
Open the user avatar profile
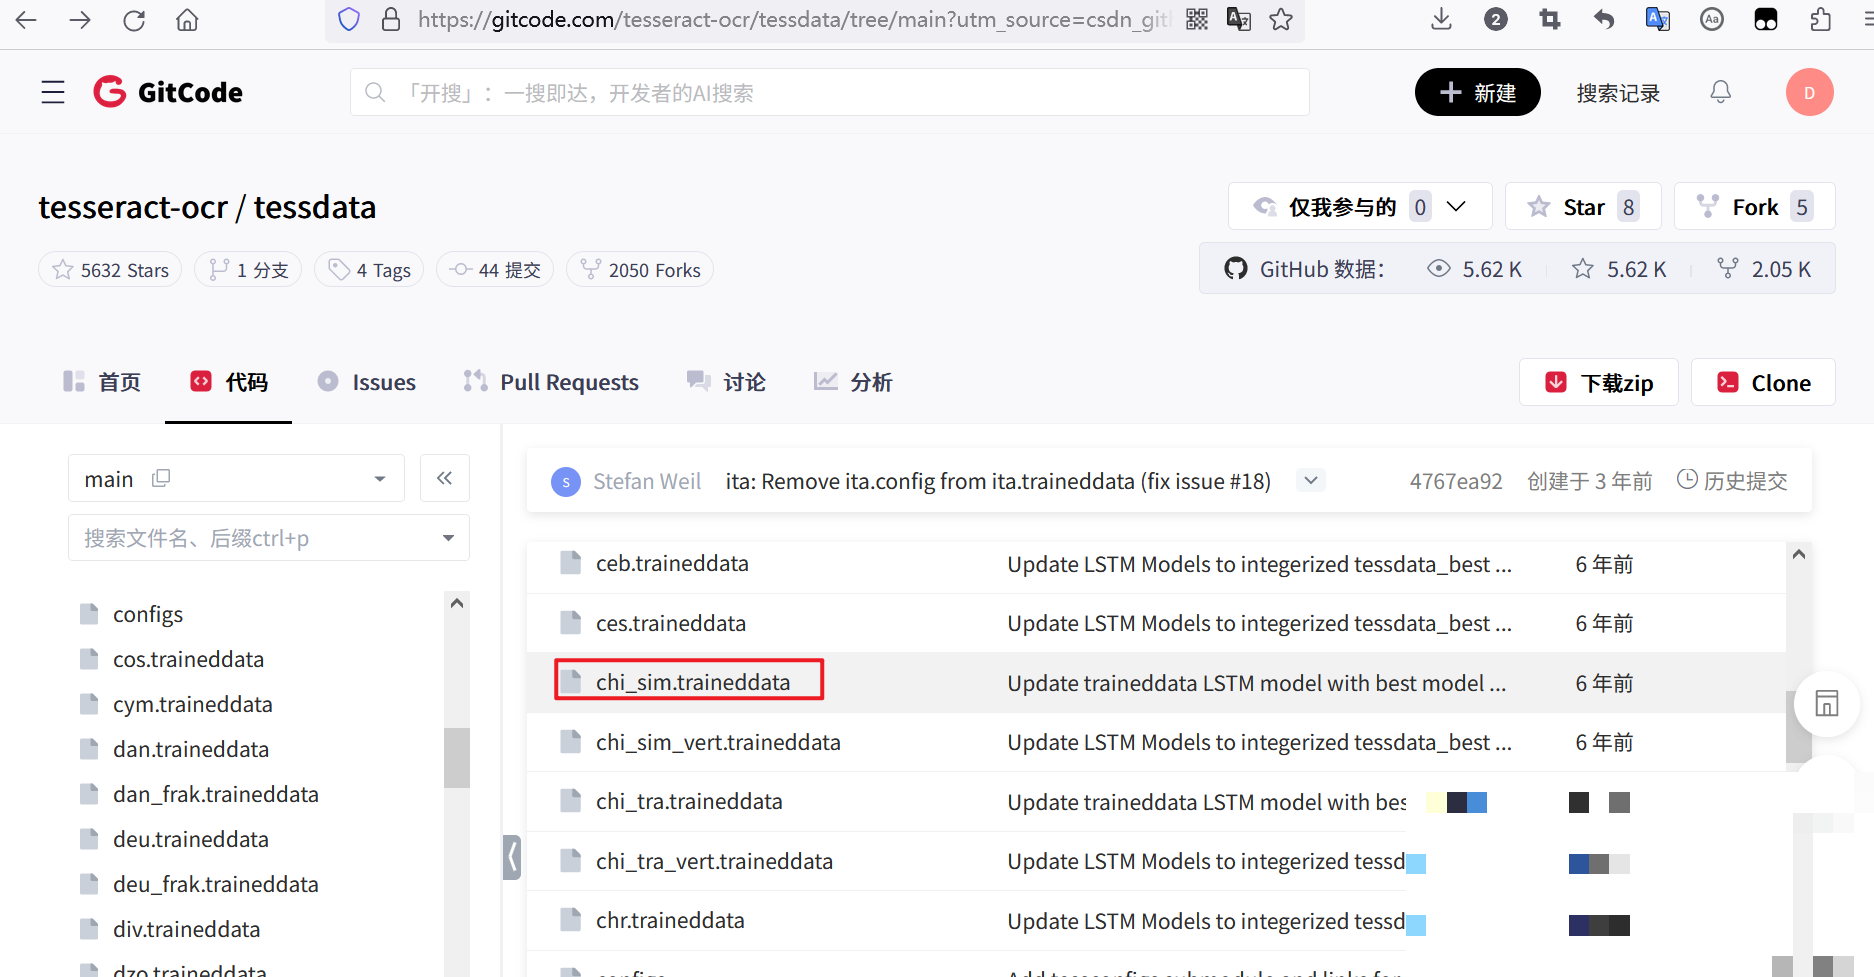(1808, 92)
